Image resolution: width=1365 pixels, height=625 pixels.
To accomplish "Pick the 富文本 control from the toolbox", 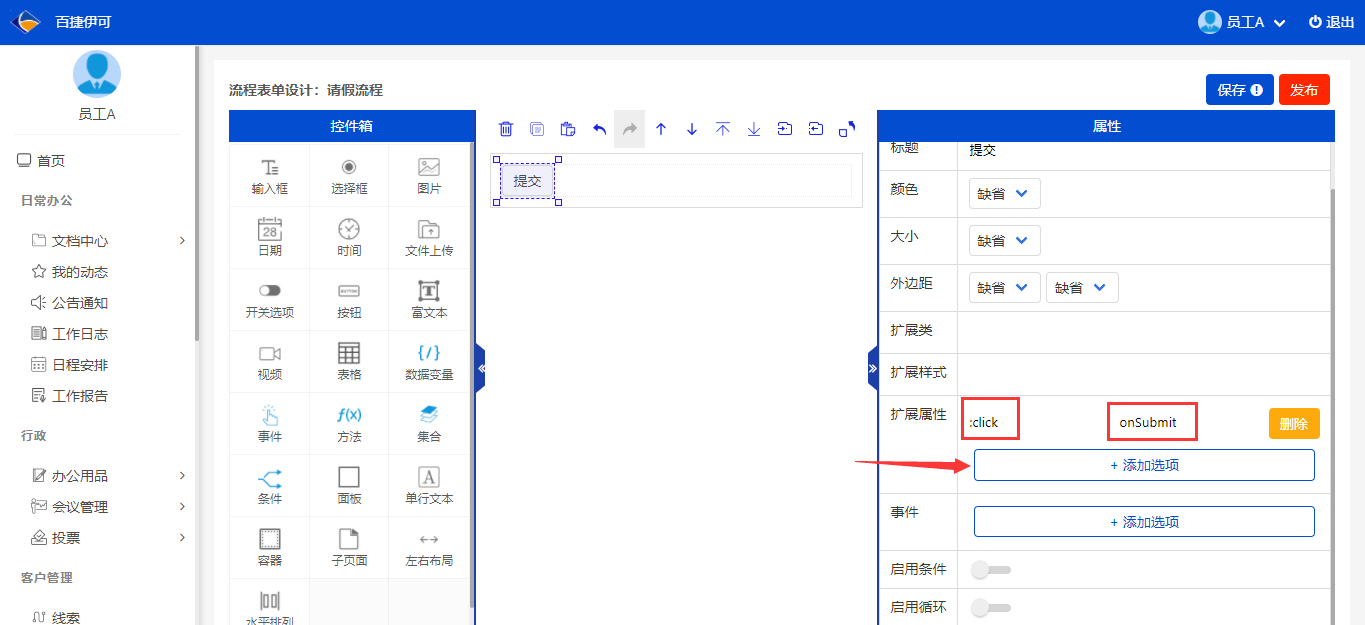I will click(429, 300).
